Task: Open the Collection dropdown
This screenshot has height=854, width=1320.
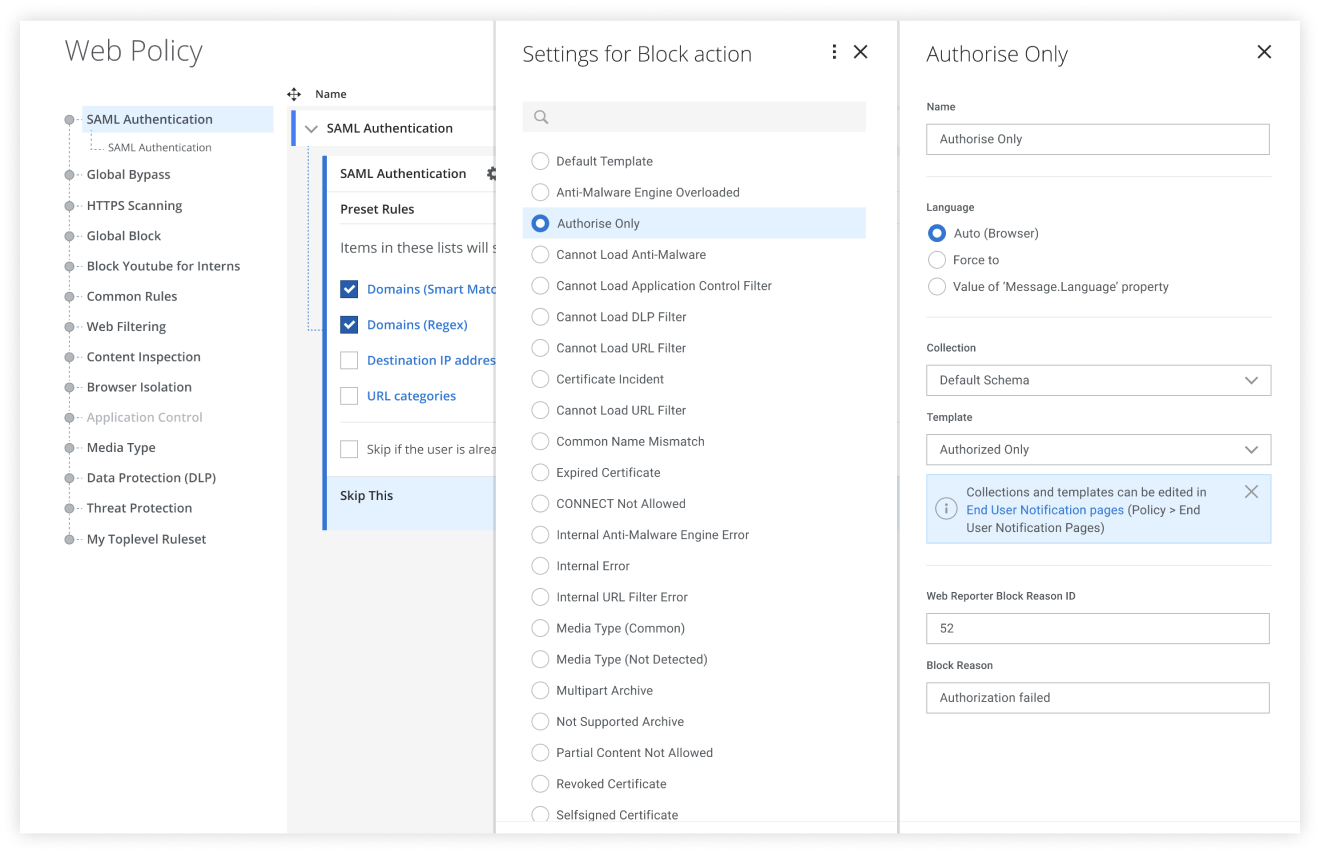Action: coord(1098,380)
